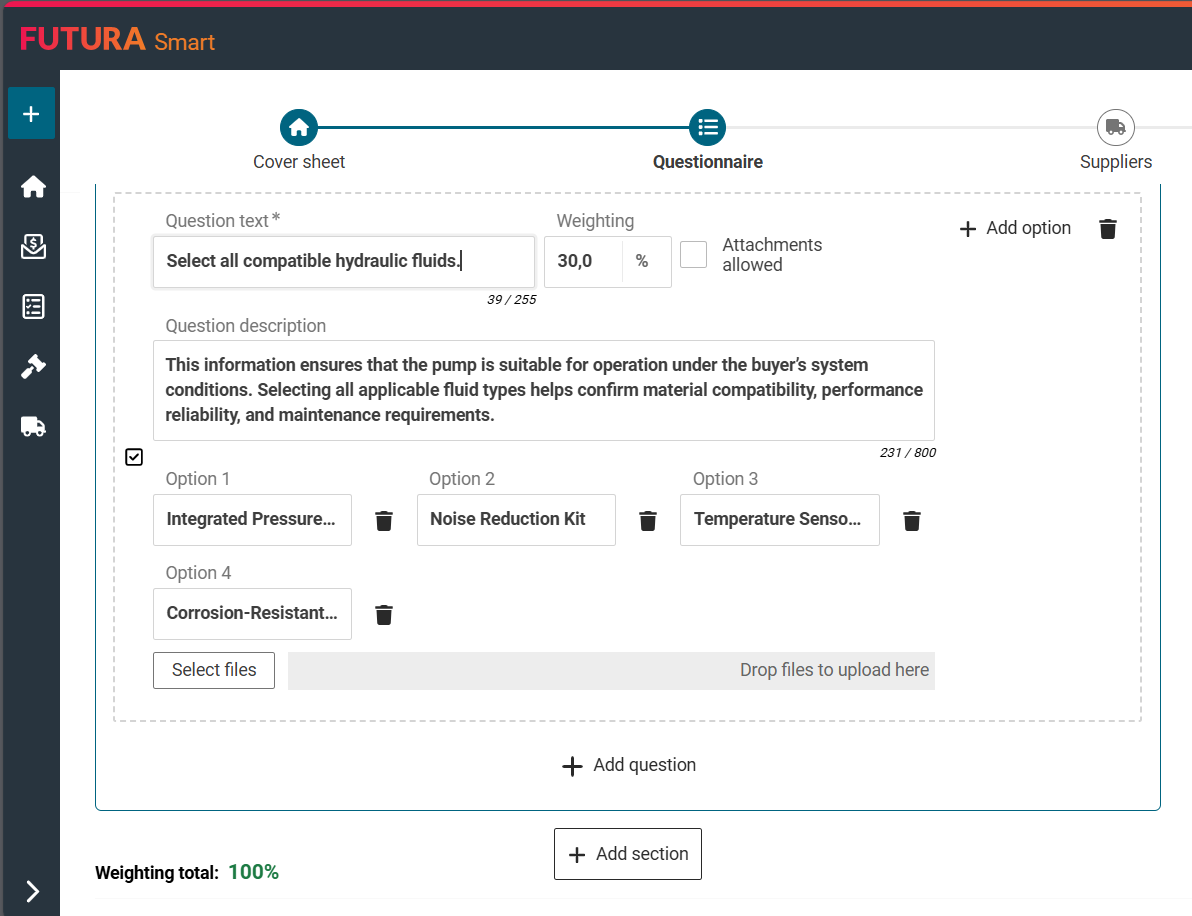The height and width of the screenshot is (916, 1192).
Task: Click the multi-select checkbox type icon
Action: [x=134, y=457]
